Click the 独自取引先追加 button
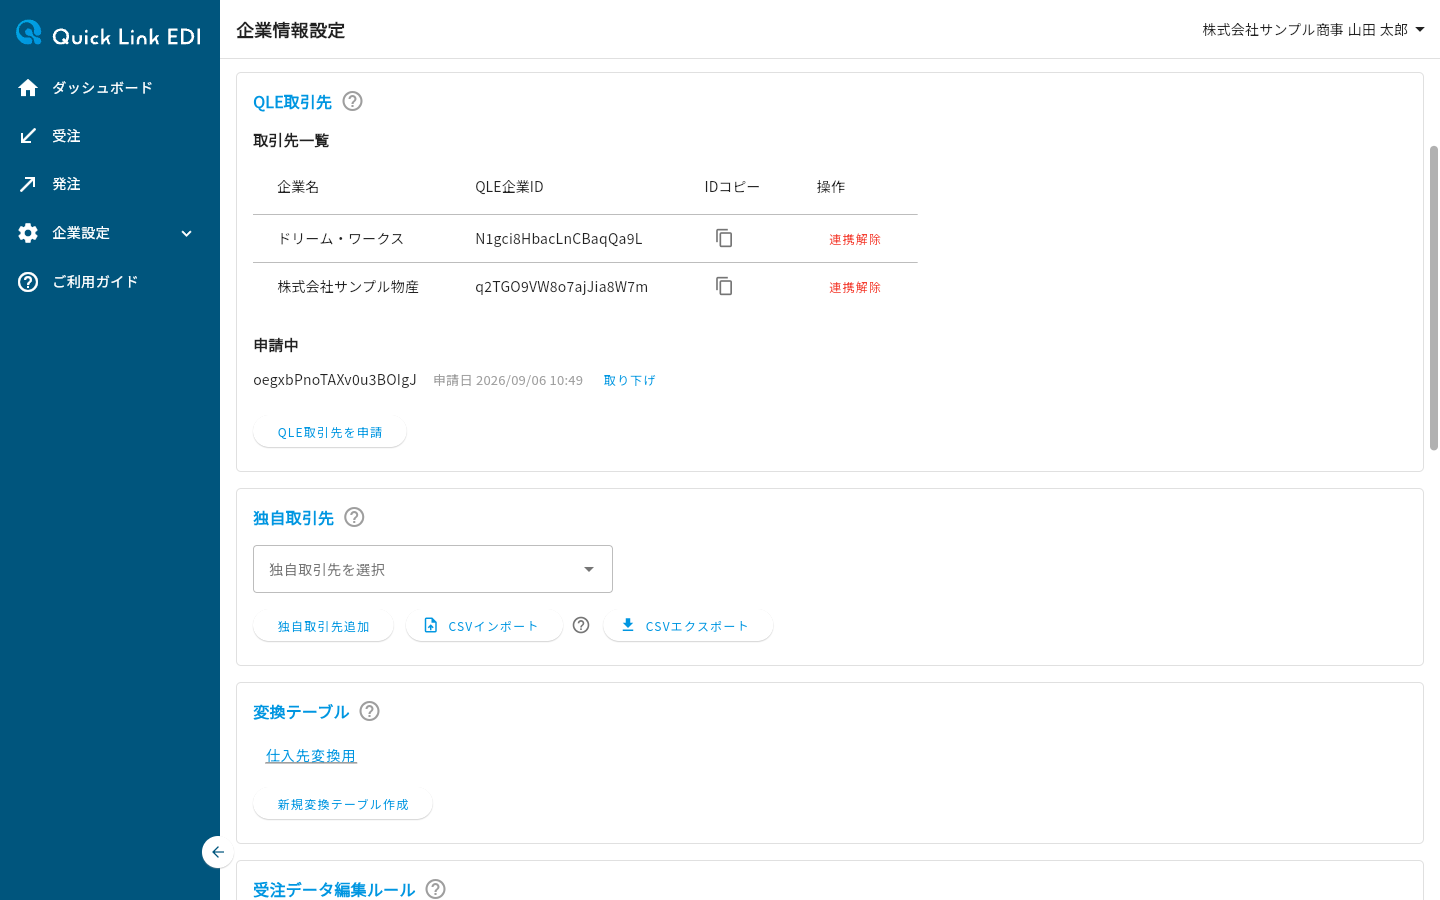 (323, 626)
